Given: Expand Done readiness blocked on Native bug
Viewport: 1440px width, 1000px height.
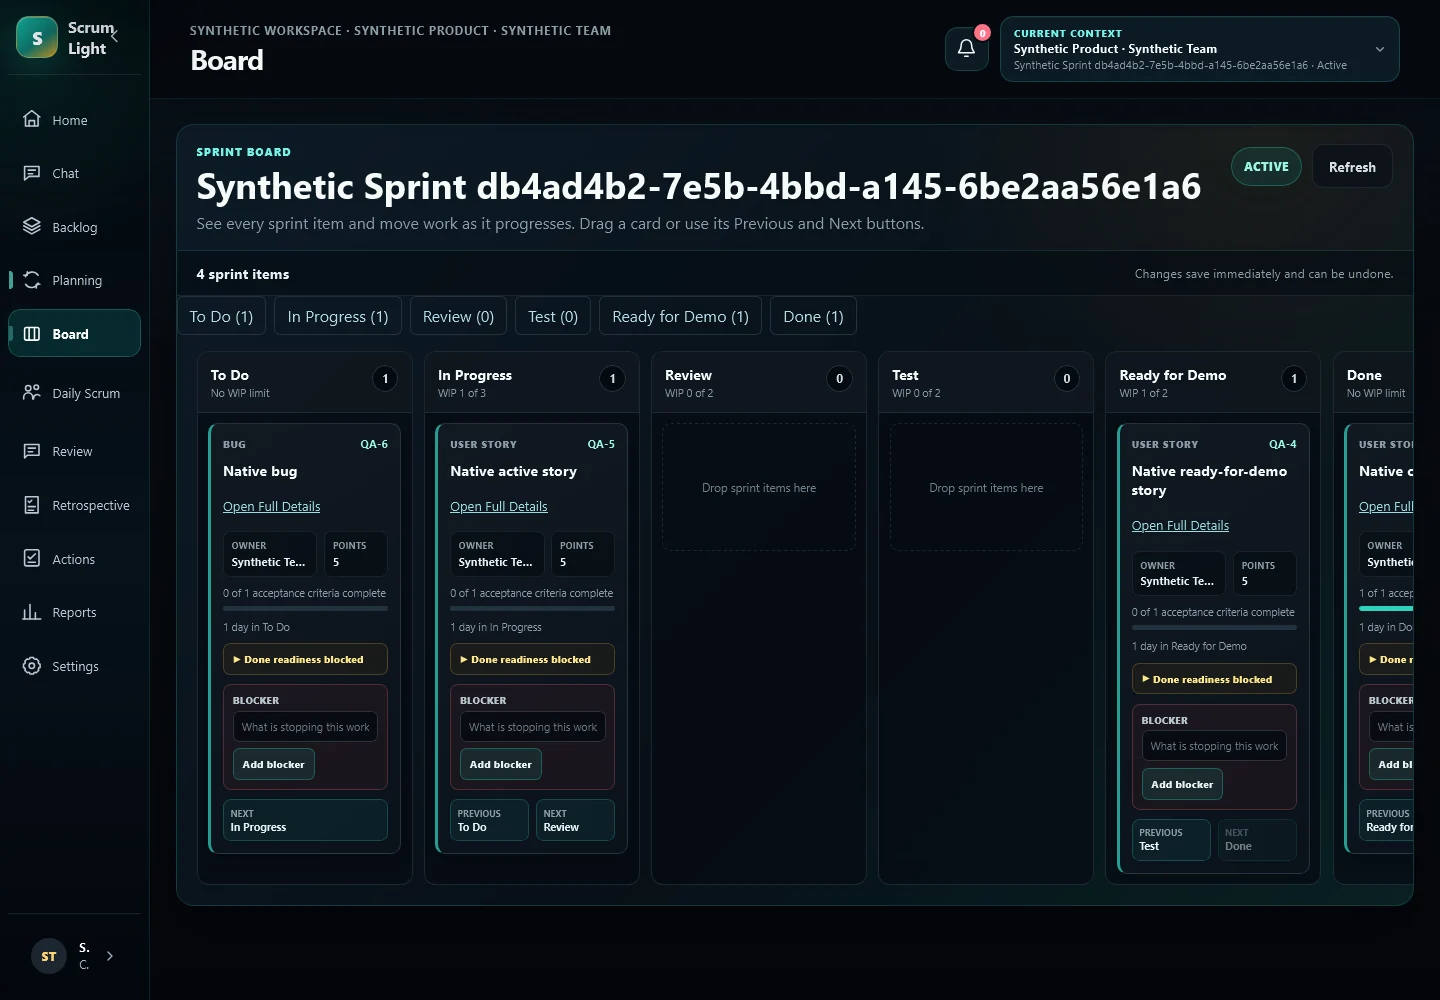Looking at the screenshot, I should (x=305, y=659).
